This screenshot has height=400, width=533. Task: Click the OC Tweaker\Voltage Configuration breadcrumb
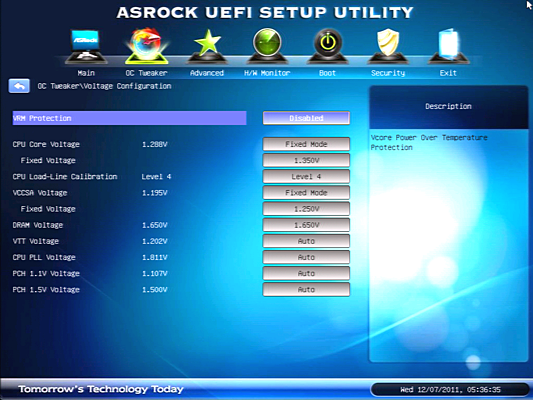[x=104, y=86]
